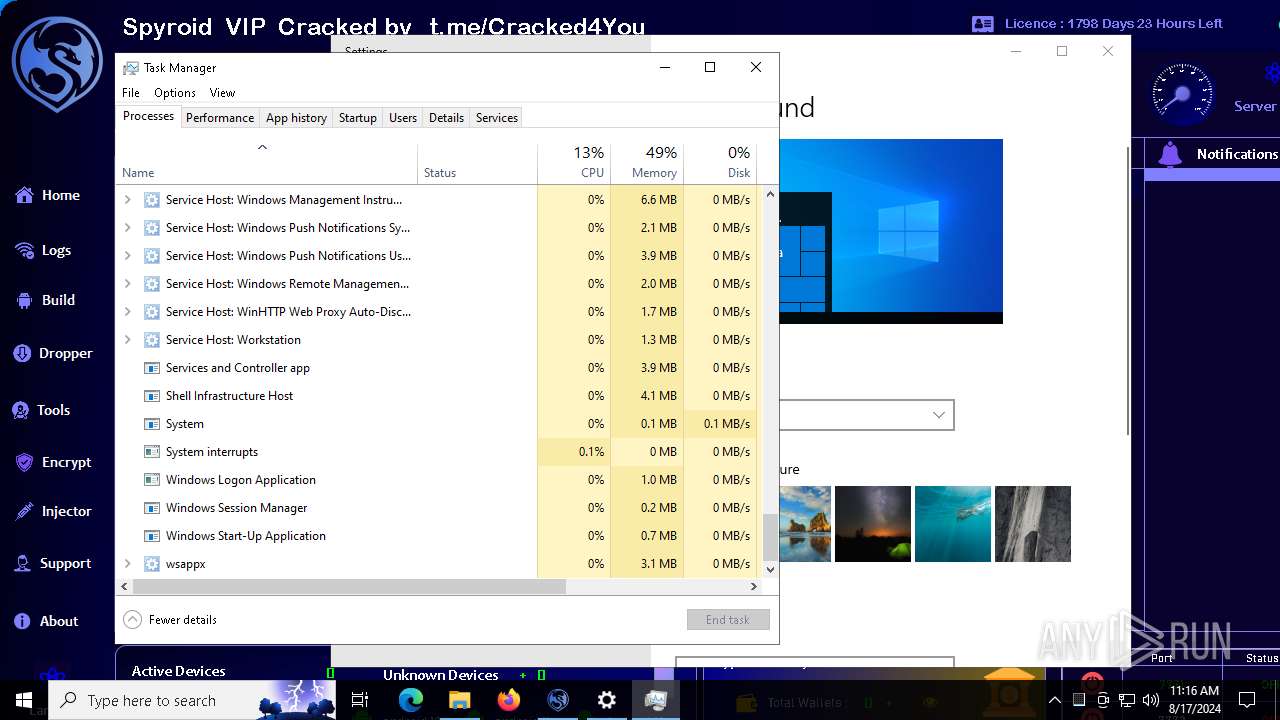Open network status tray icon
This screenshot has height=720, width=1280.
1127,700
